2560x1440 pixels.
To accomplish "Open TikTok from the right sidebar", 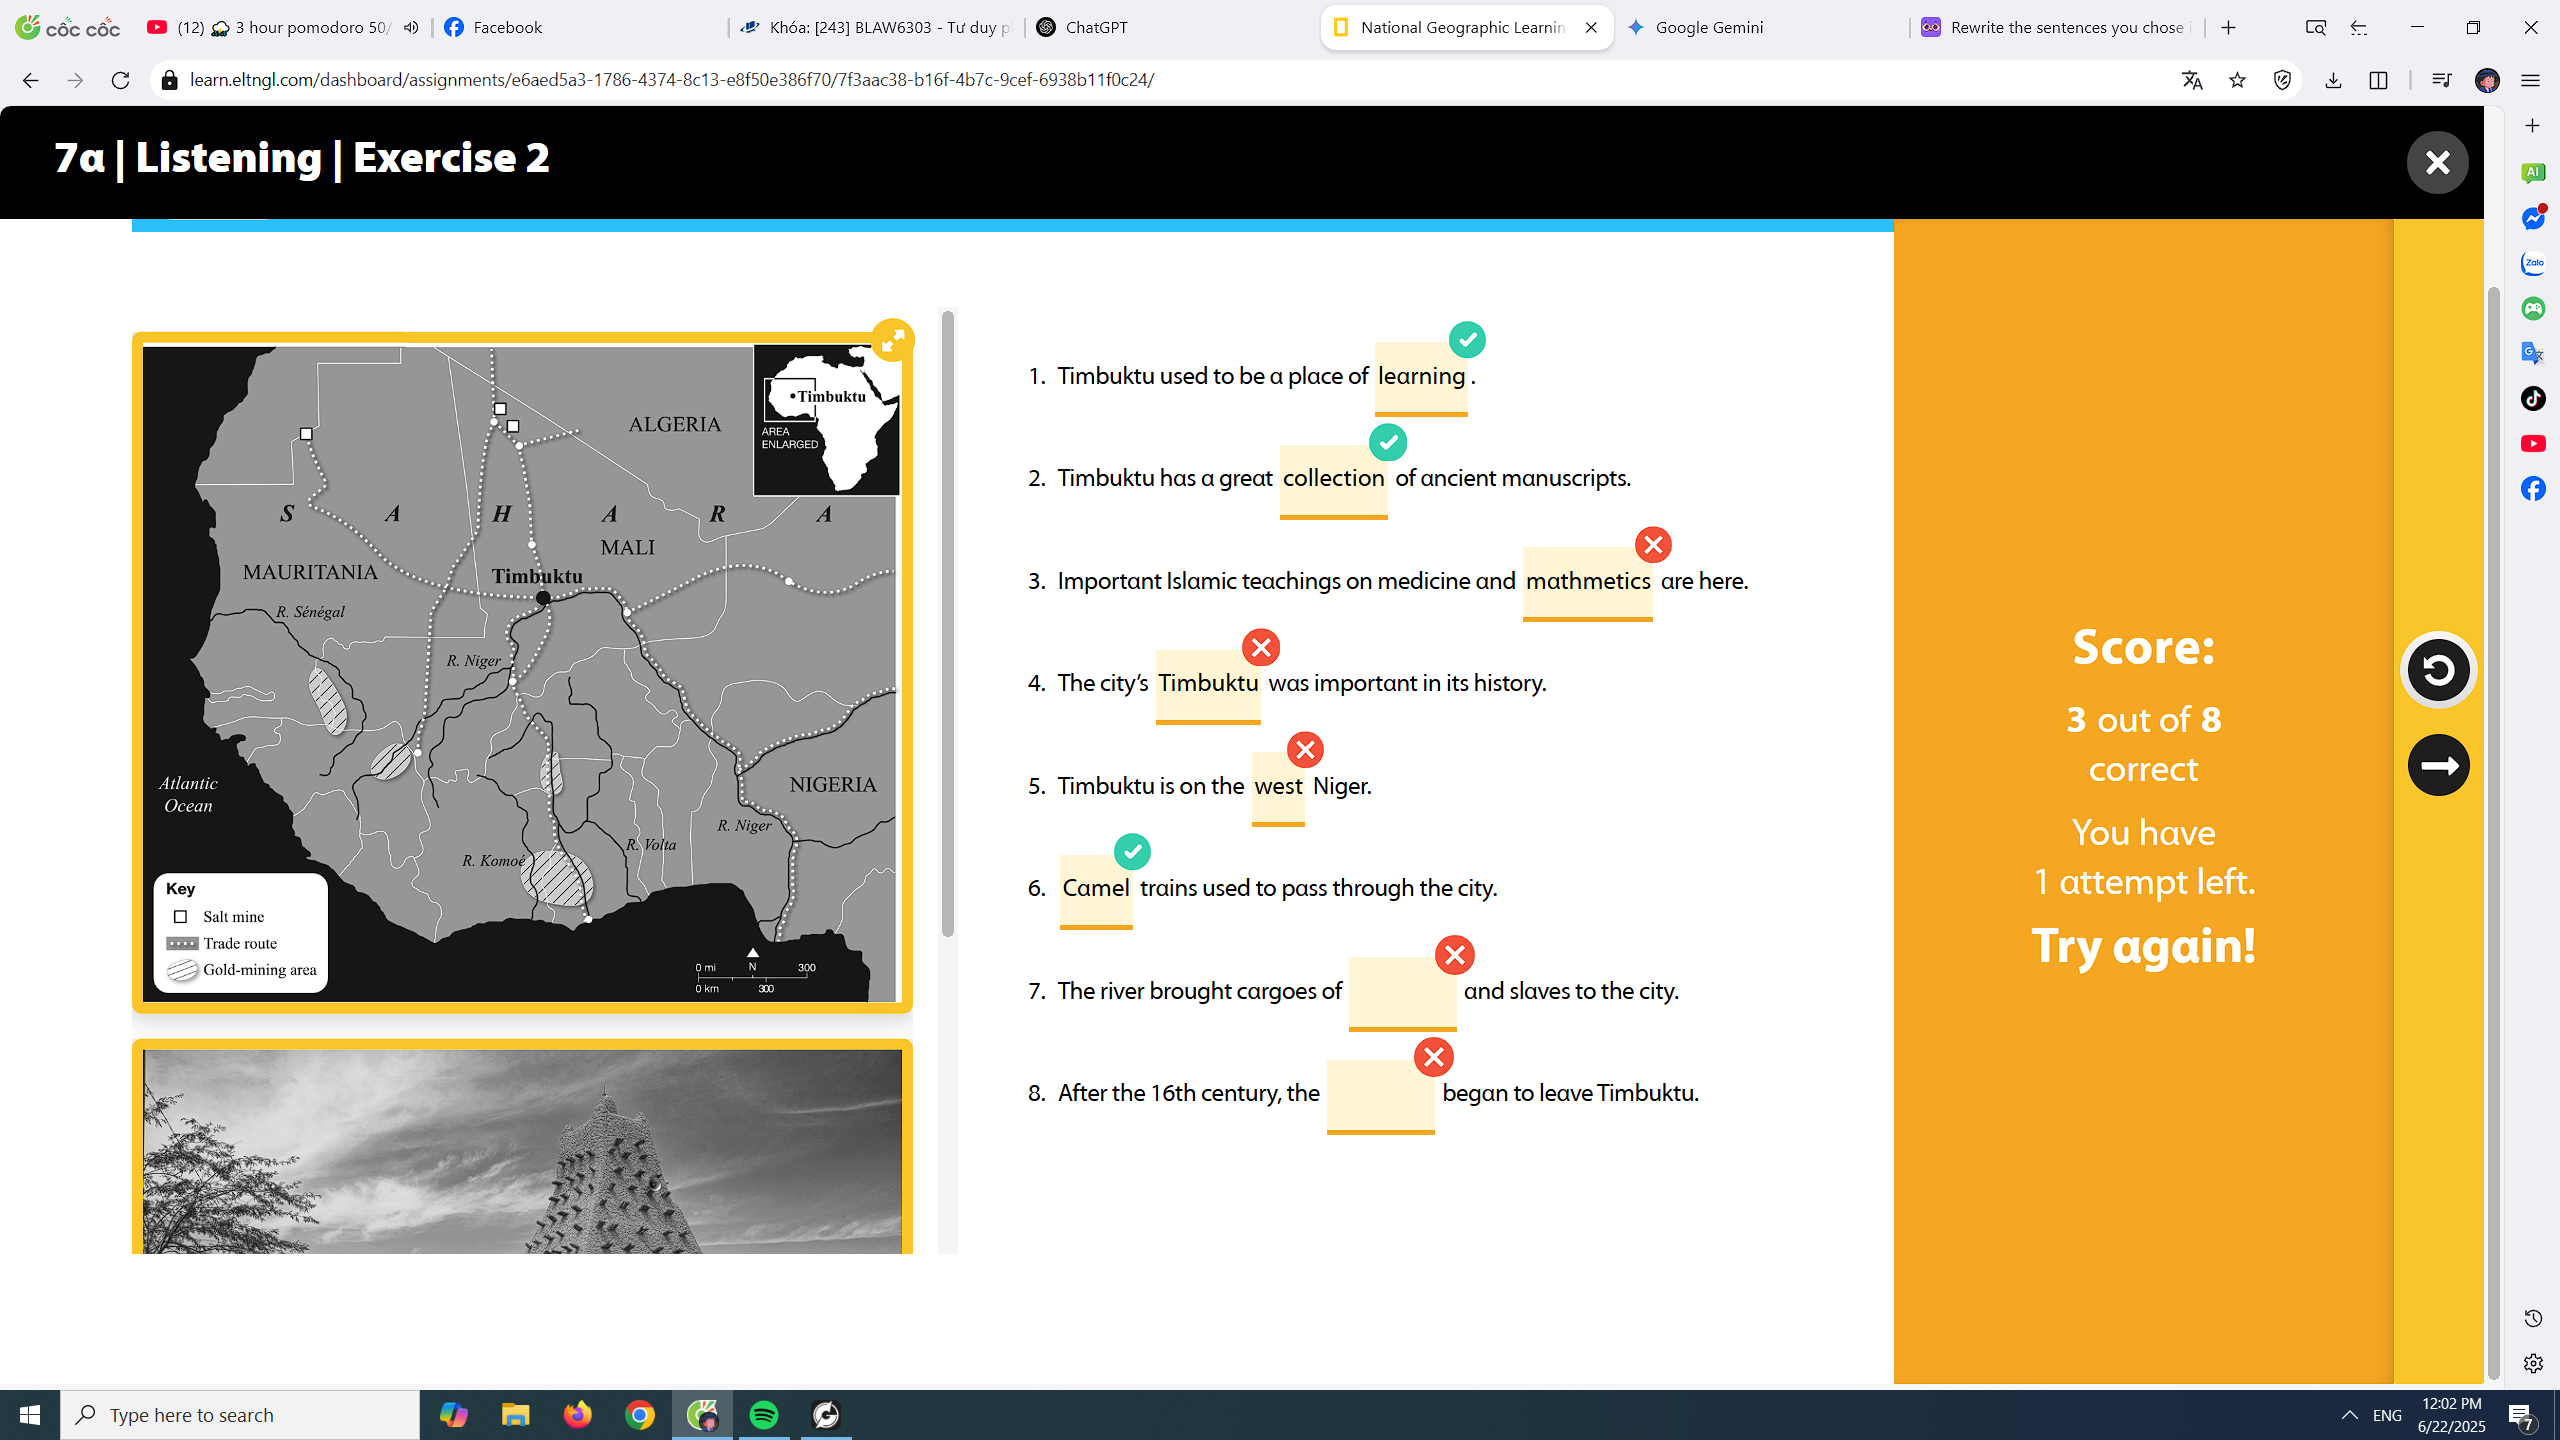I will coord(2532,399).
